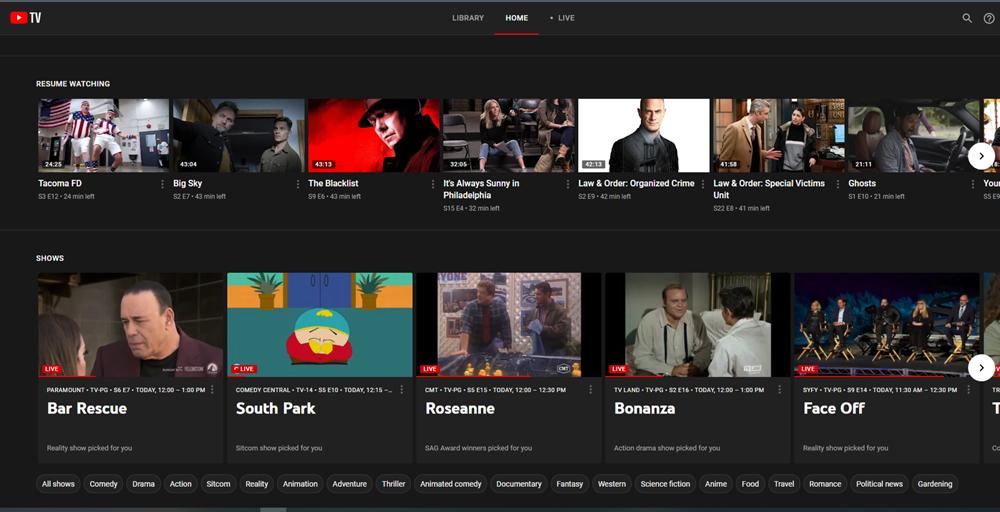The image size is (1000, 512).
Task: Filter shows by Thriller
Action: click(x=393, y=484)
